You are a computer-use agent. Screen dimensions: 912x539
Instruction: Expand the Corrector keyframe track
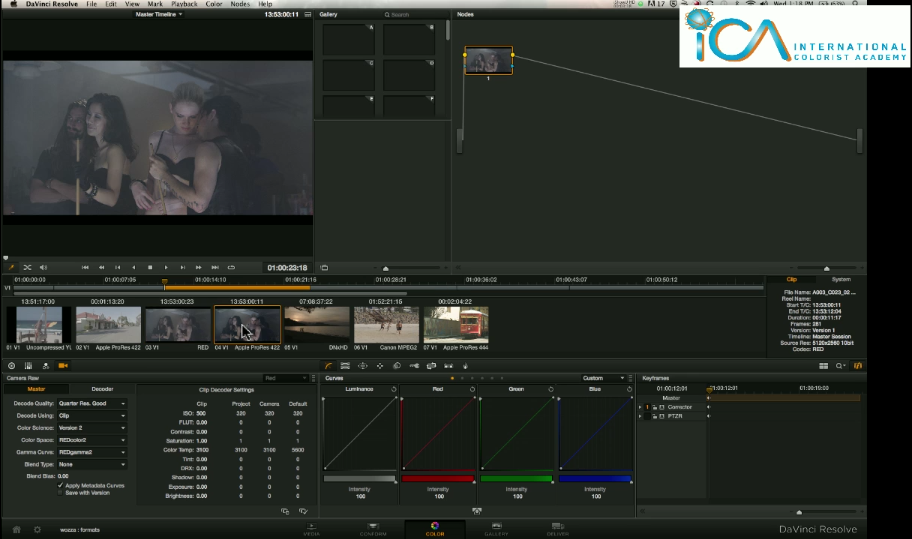640,407
